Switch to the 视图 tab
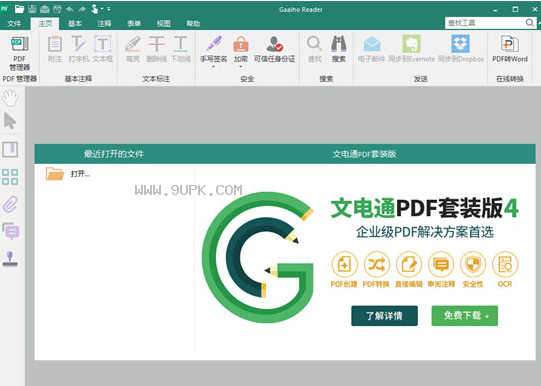This screenshot has width=541, height=386. [x=164, y=23]
